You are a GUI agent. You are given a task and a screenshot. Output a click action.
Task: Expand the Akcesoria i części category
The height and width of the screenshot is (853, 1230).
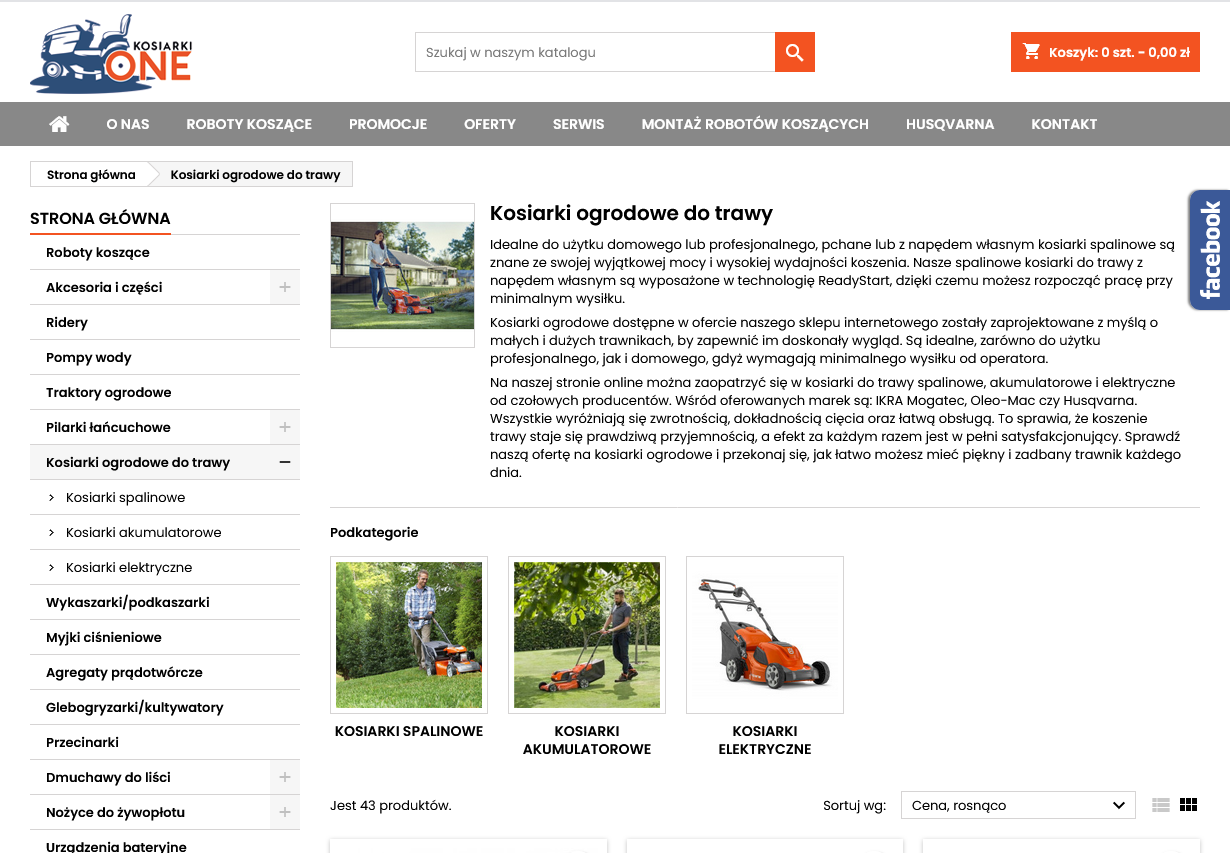285,287
